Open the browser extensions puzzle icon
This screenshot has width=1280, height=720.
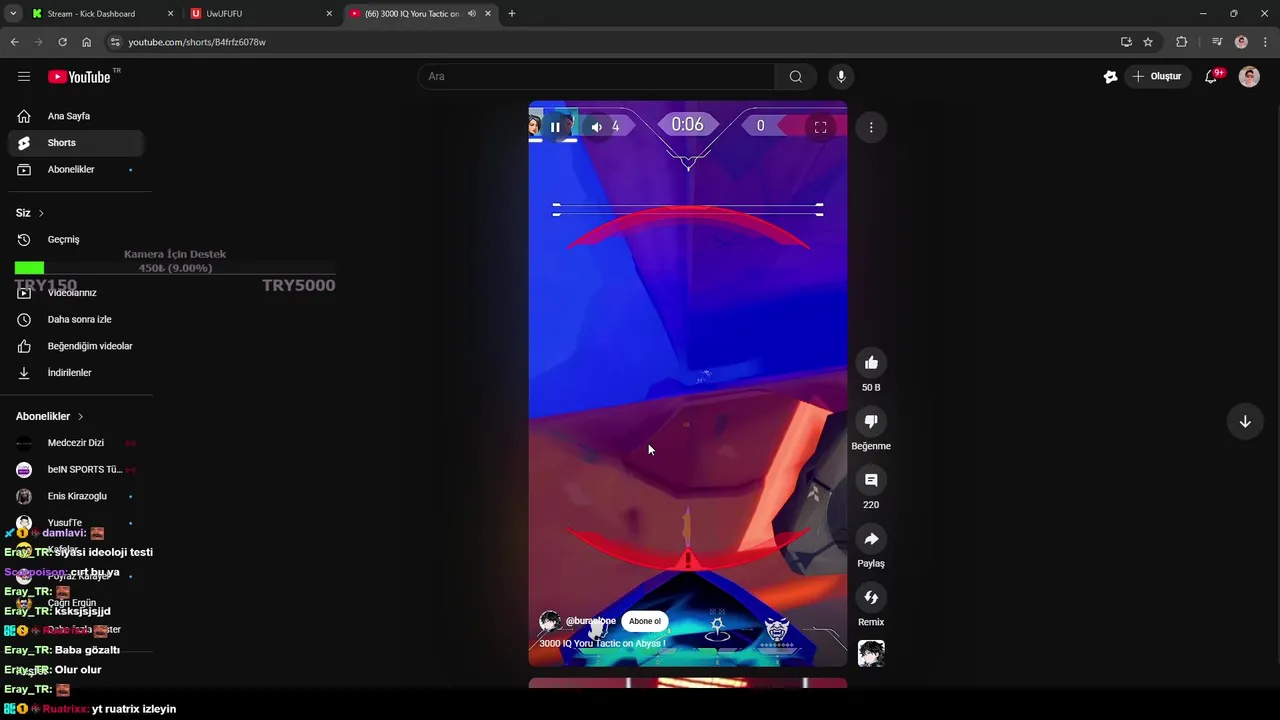point(1182,42)
